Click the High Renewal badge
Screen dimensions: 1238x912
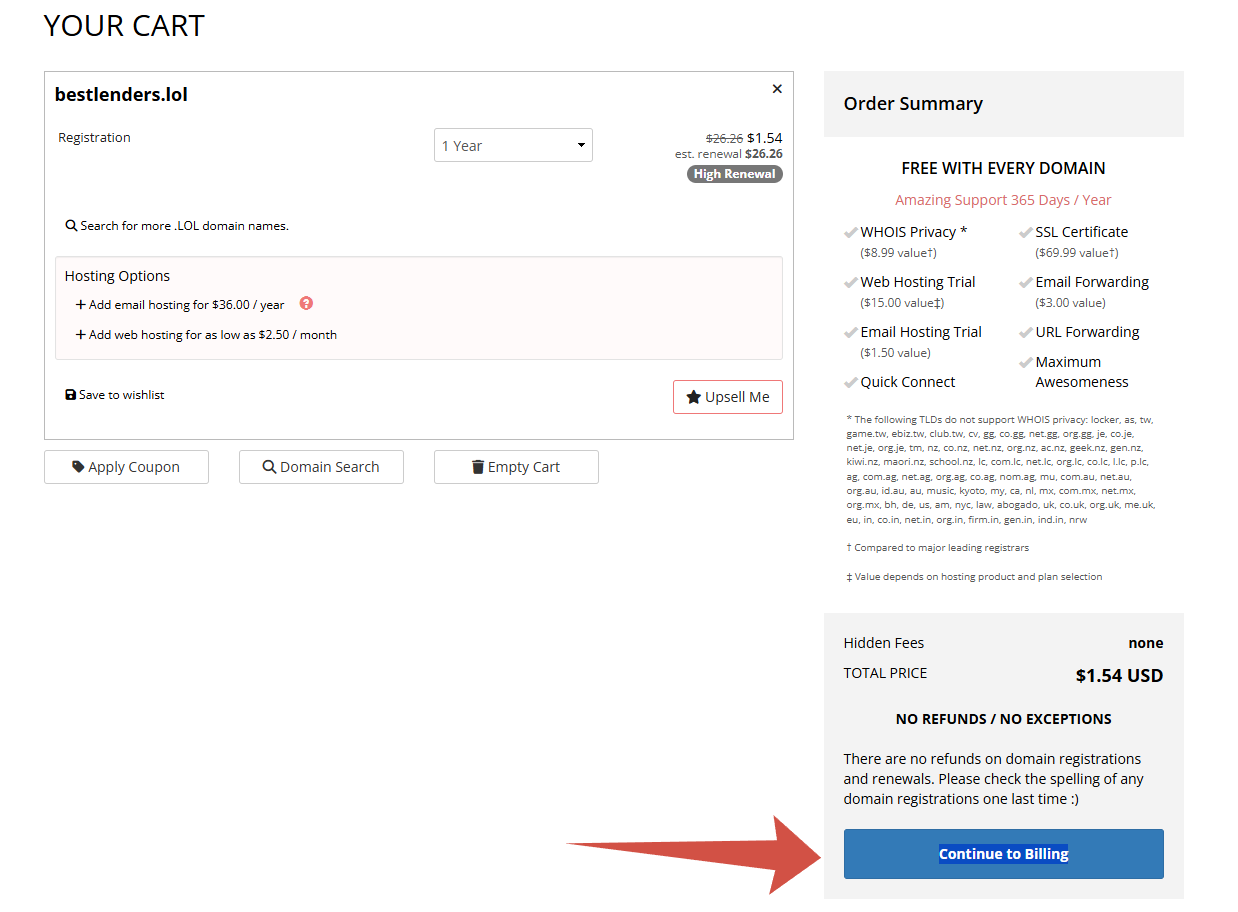735,174
